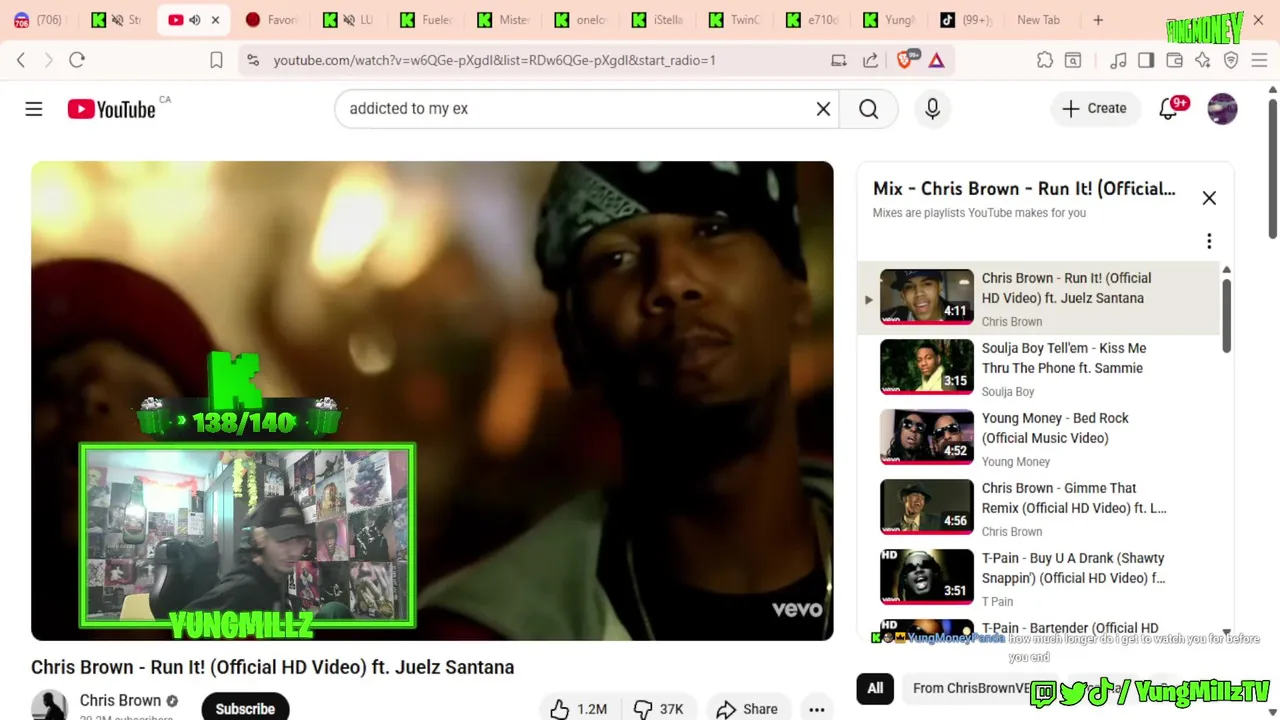Search with your voice microphone
Viewport: 1280px width, 720px height.
(932, 109)
